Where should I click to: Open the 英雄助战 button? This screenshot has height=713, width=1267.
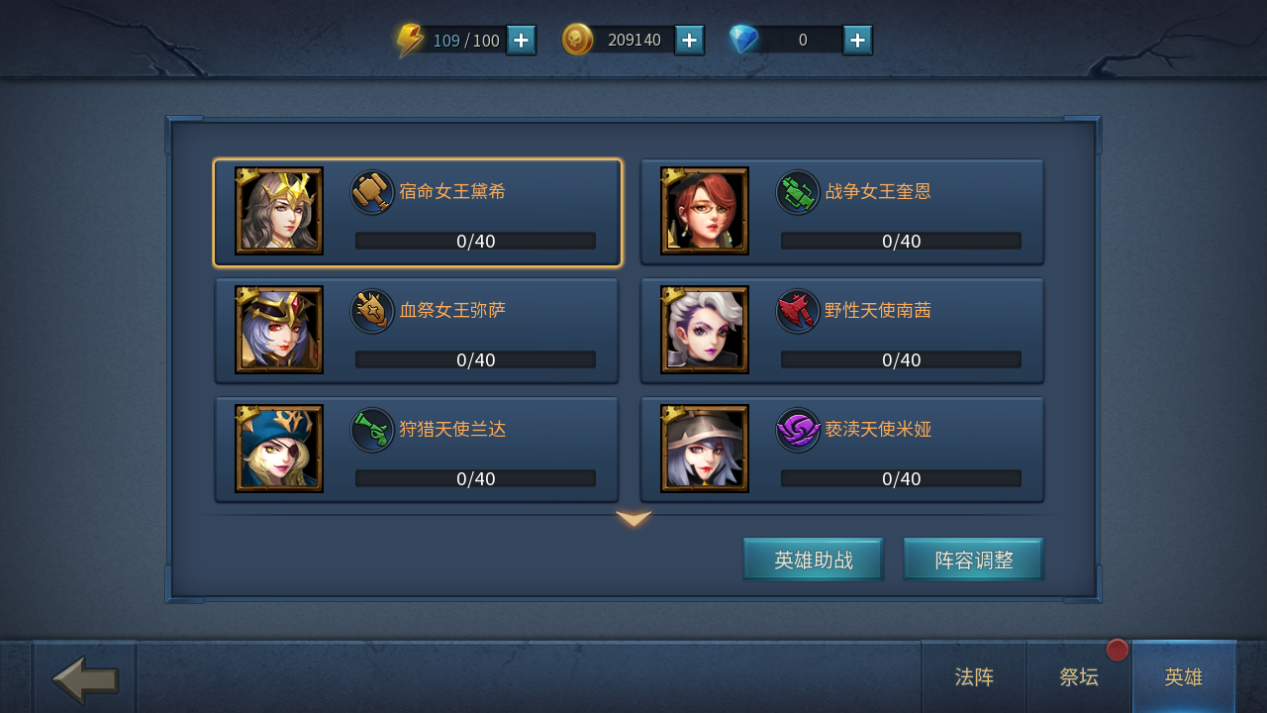[813, 560]
